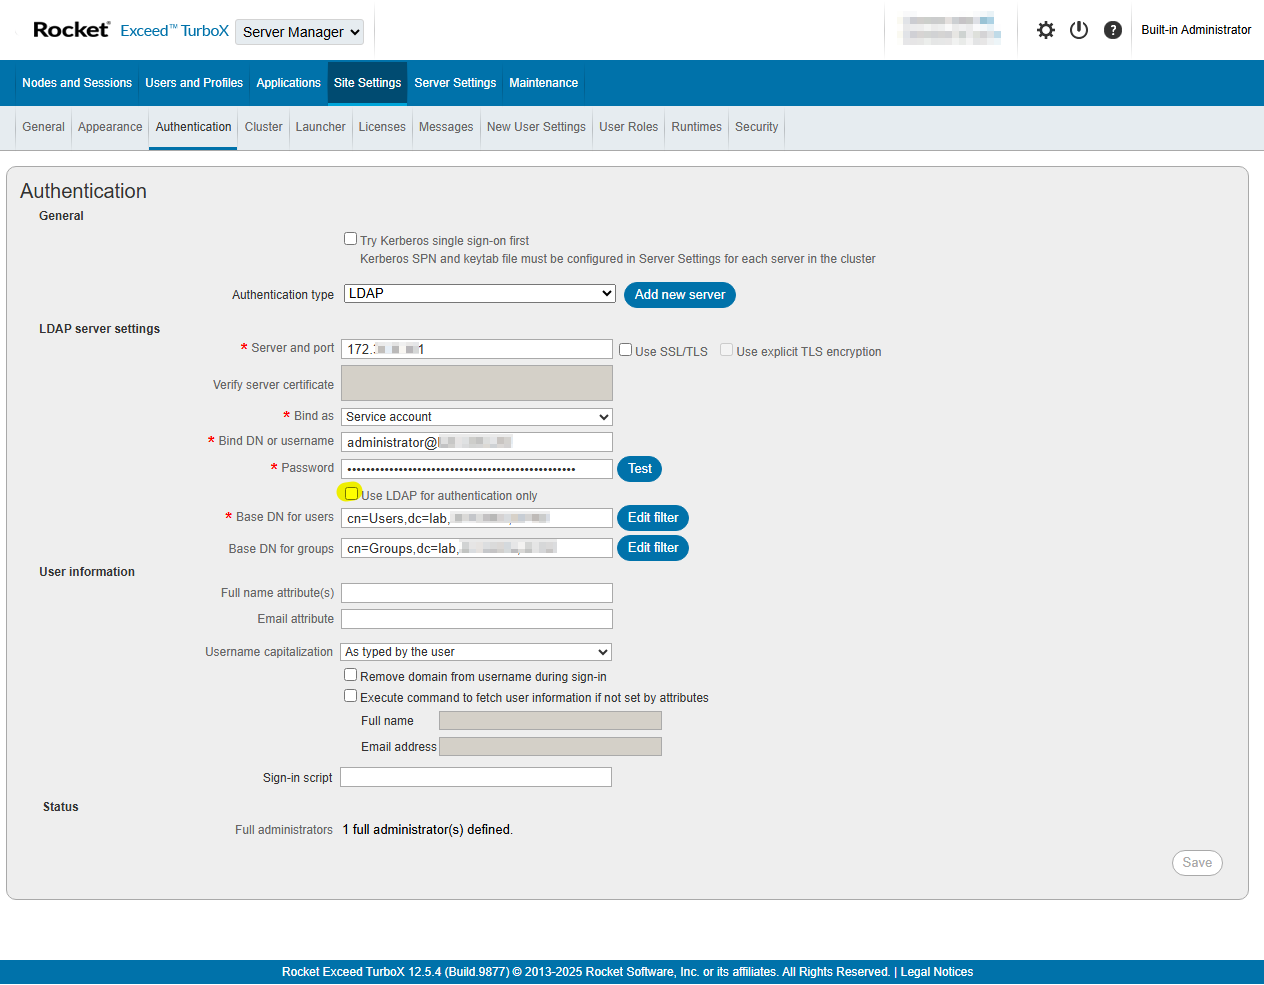The image size is (1264, 985).
Task: Switch to the General tab
Action: [44, 127]
